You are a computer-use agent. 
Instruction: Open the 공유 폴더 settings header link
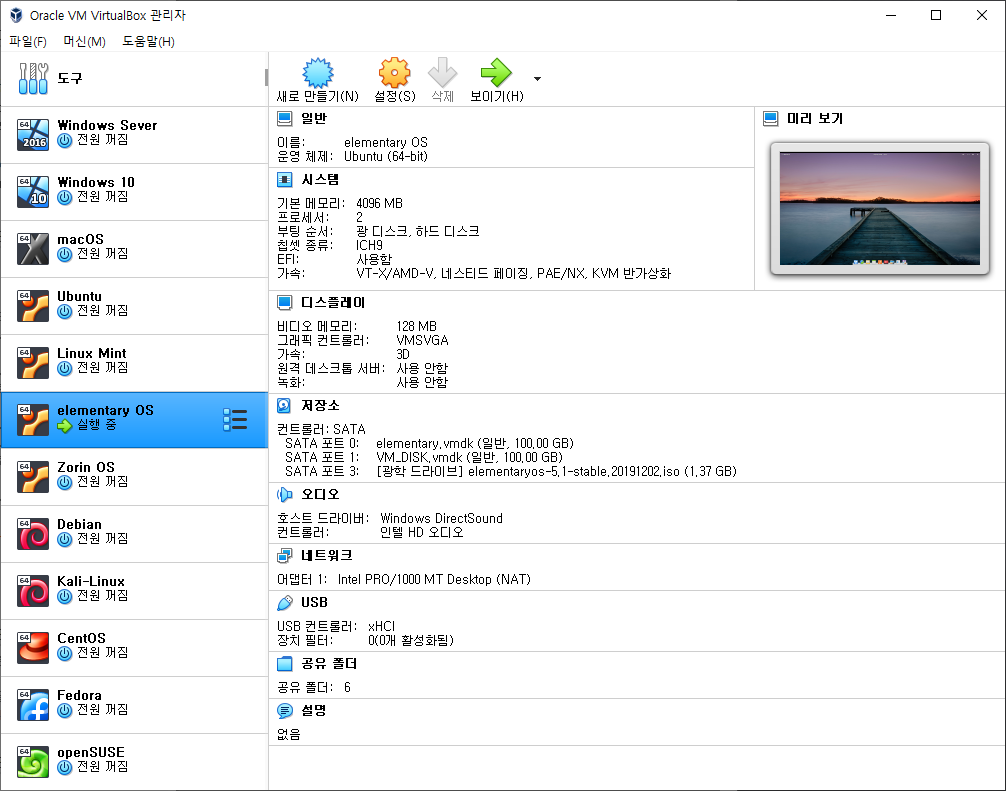pos(329,663)
